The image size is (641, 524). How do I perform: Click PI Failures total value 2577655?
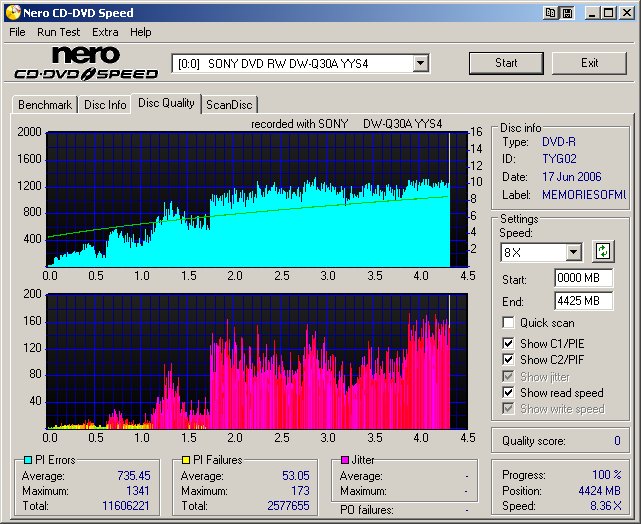coord(289,506)
